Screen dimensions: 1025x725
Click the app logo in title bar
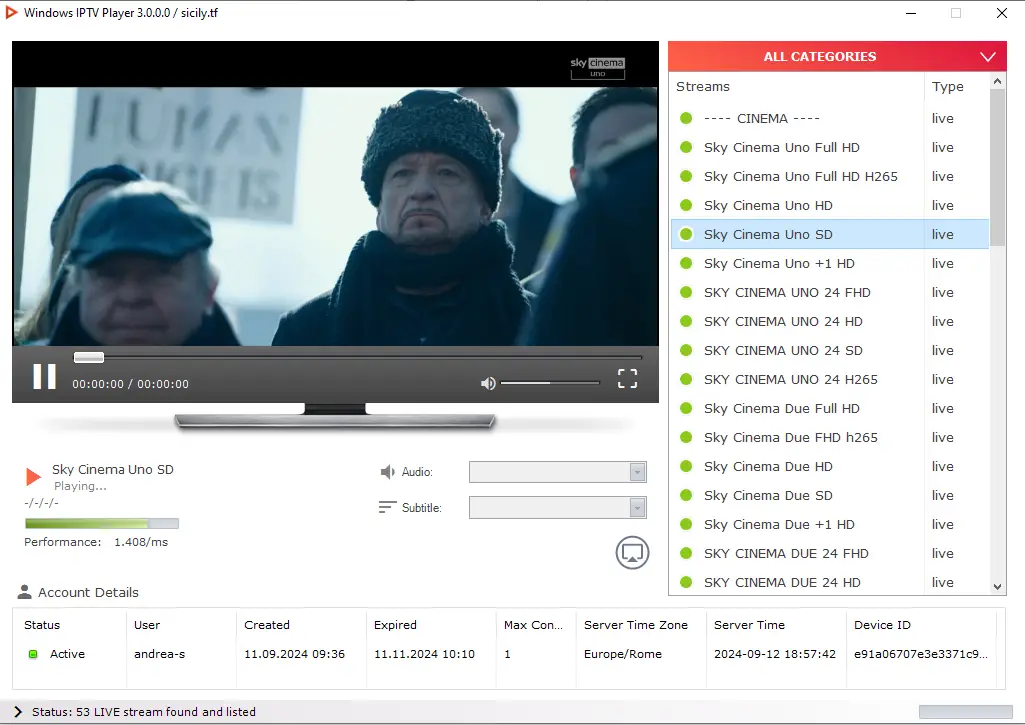coord(11,12)
